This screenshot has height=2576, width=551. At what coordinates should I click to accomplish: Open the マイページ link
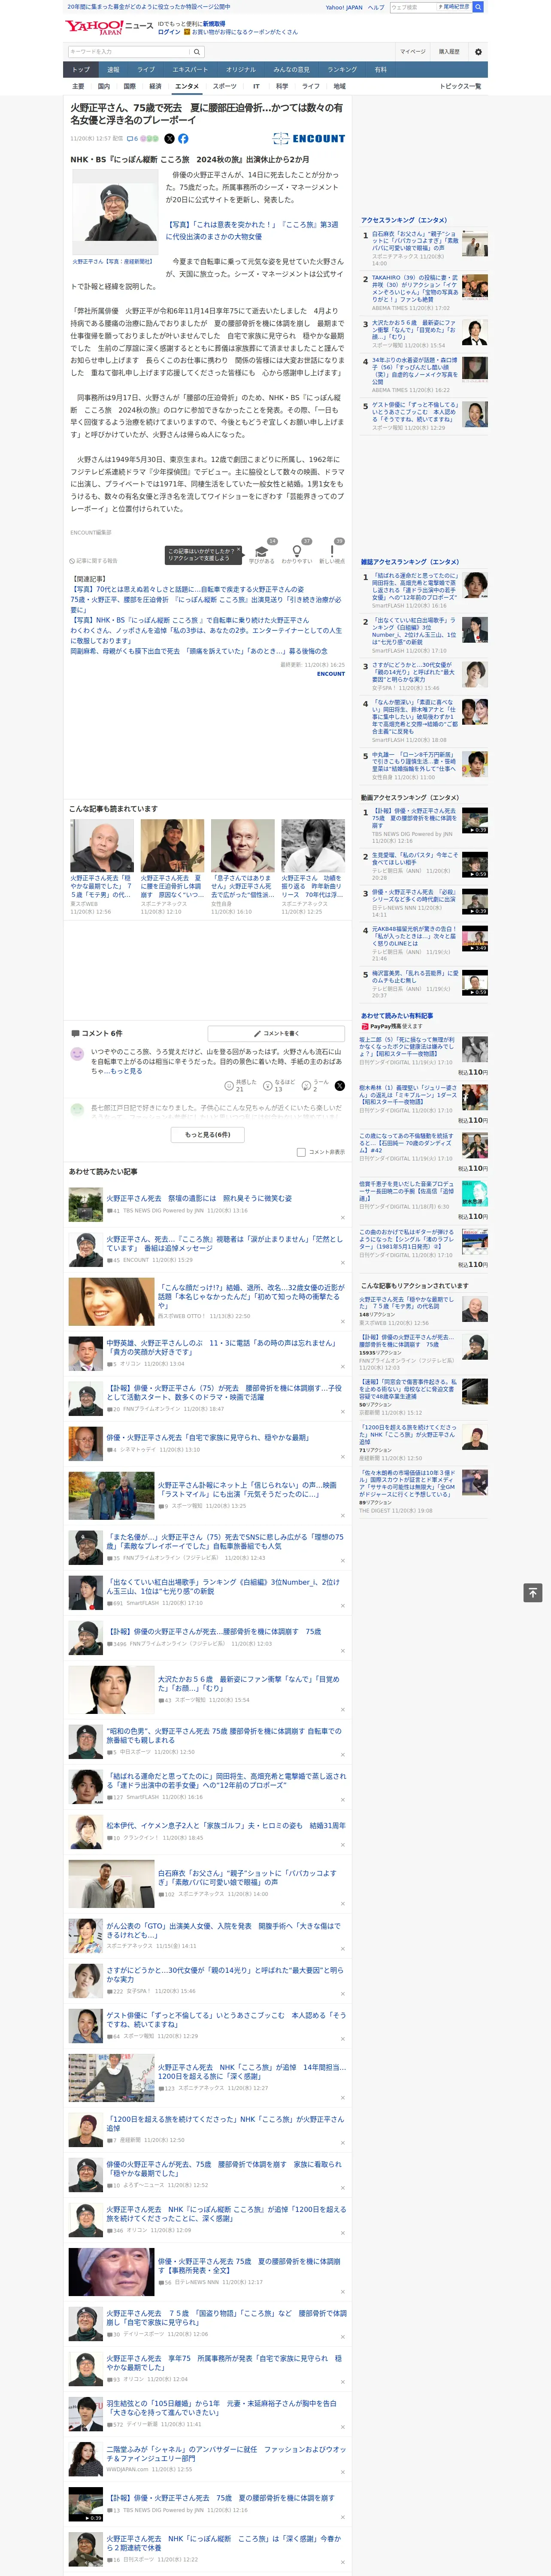(413, 52)
